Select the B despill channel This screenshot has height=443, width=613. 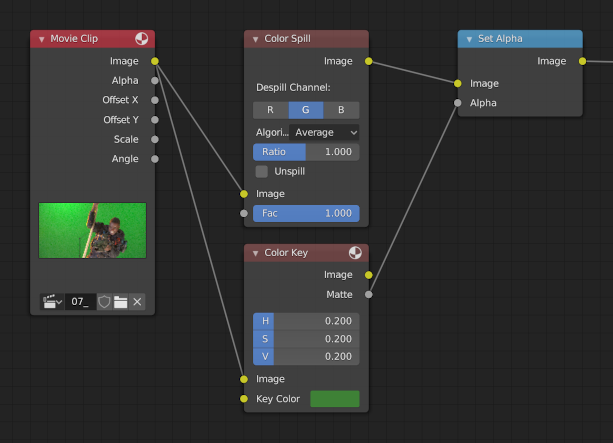341,110
